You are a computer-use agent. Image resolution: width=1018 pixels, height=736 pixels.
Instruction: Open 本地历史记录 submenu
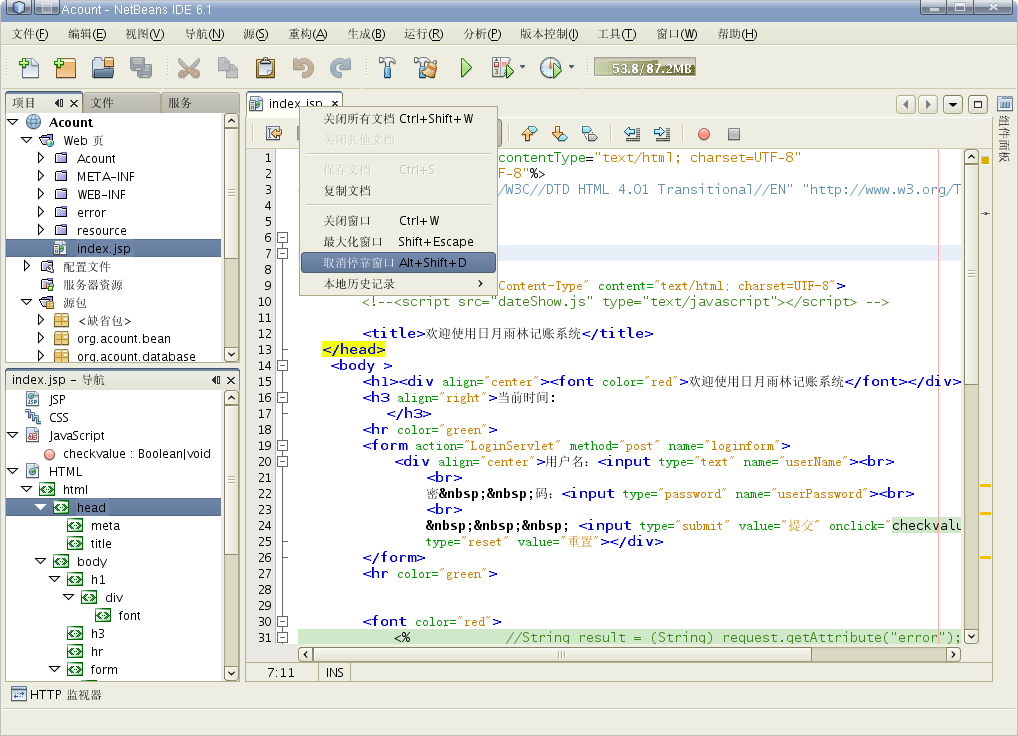click(x=398, y=284)
